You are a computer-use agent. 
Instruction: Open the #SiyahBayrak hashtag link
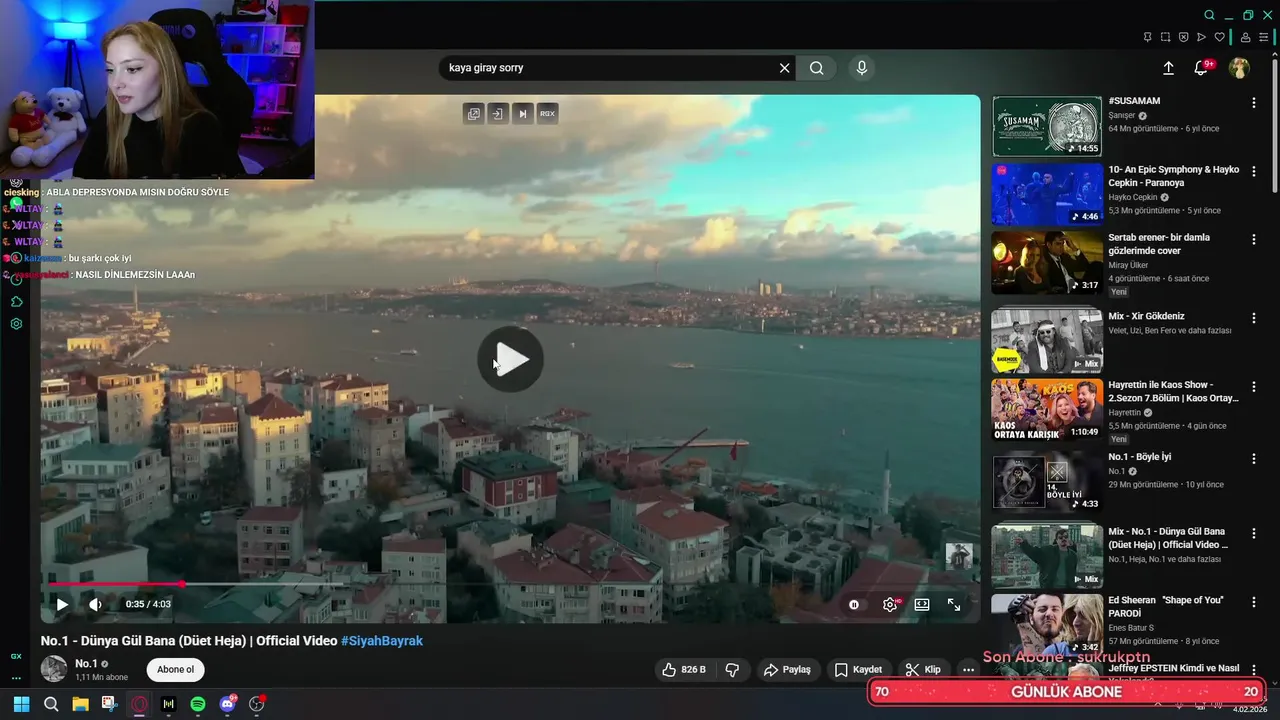click(x=382, y=640)
